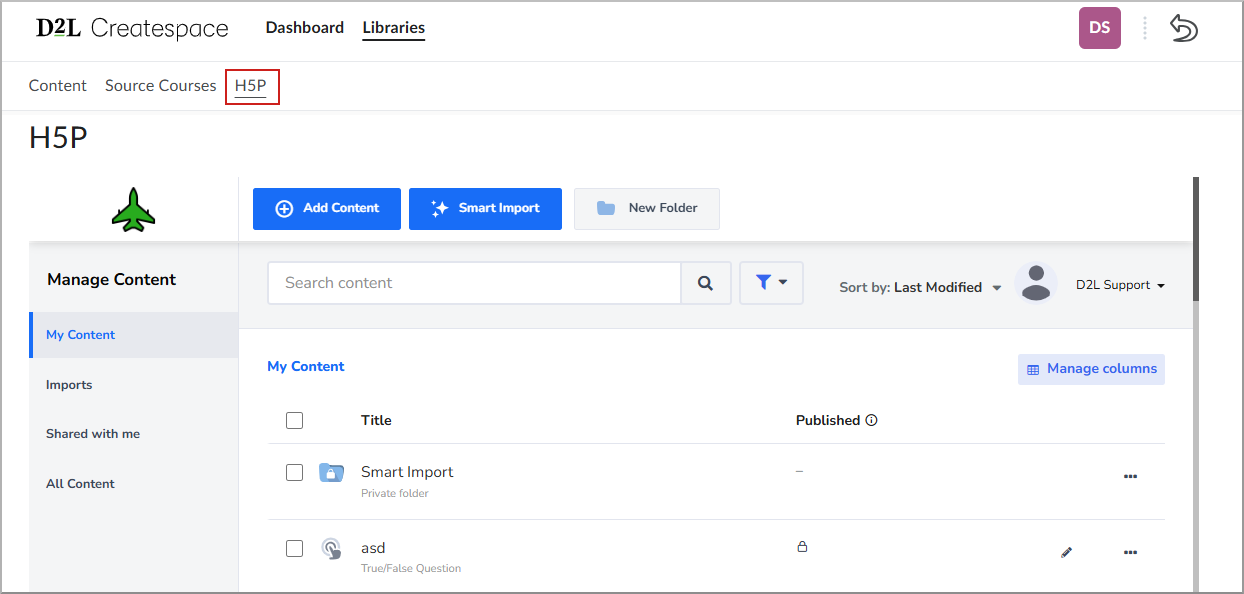The width and height of the screenshot is (1244, 594).
Task: Open the Content sub-tab
Action: tap(58, 86)
